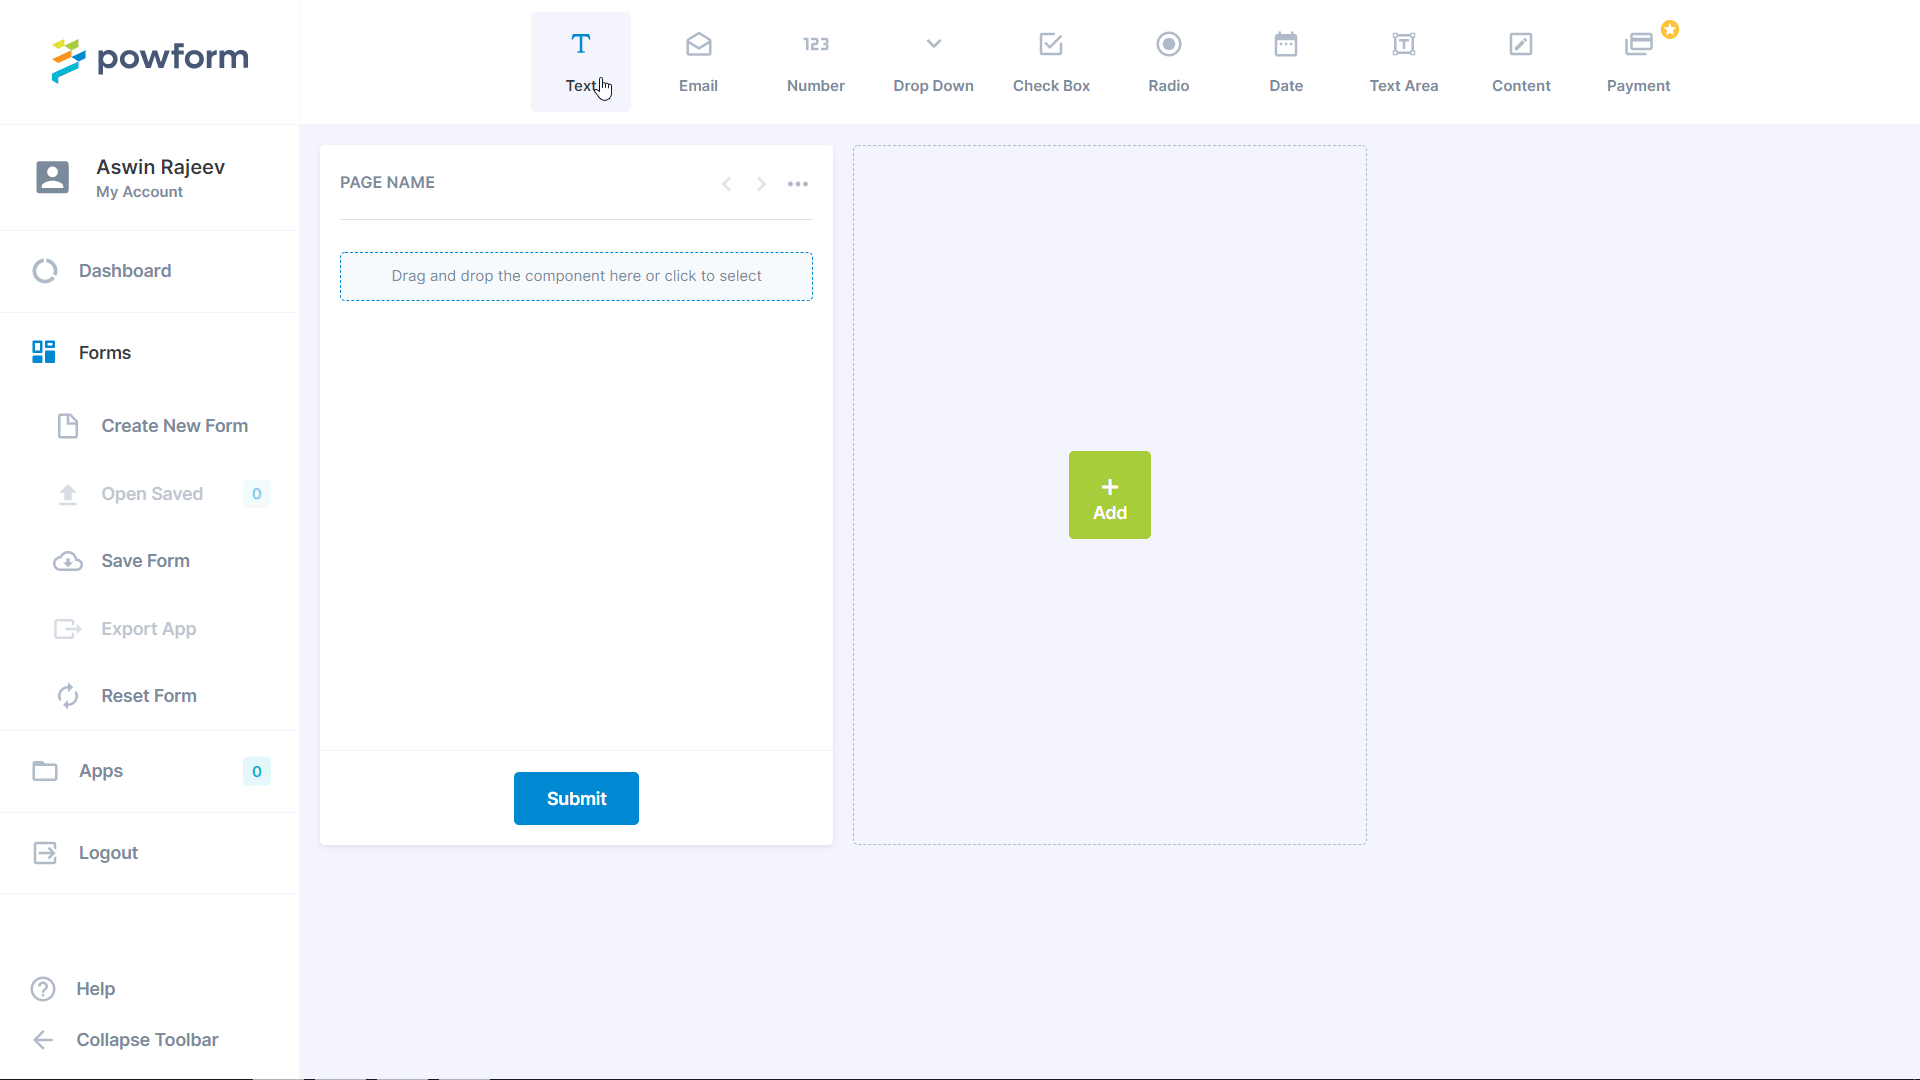Click Dashboard in the sidebar

click(124, 270)
